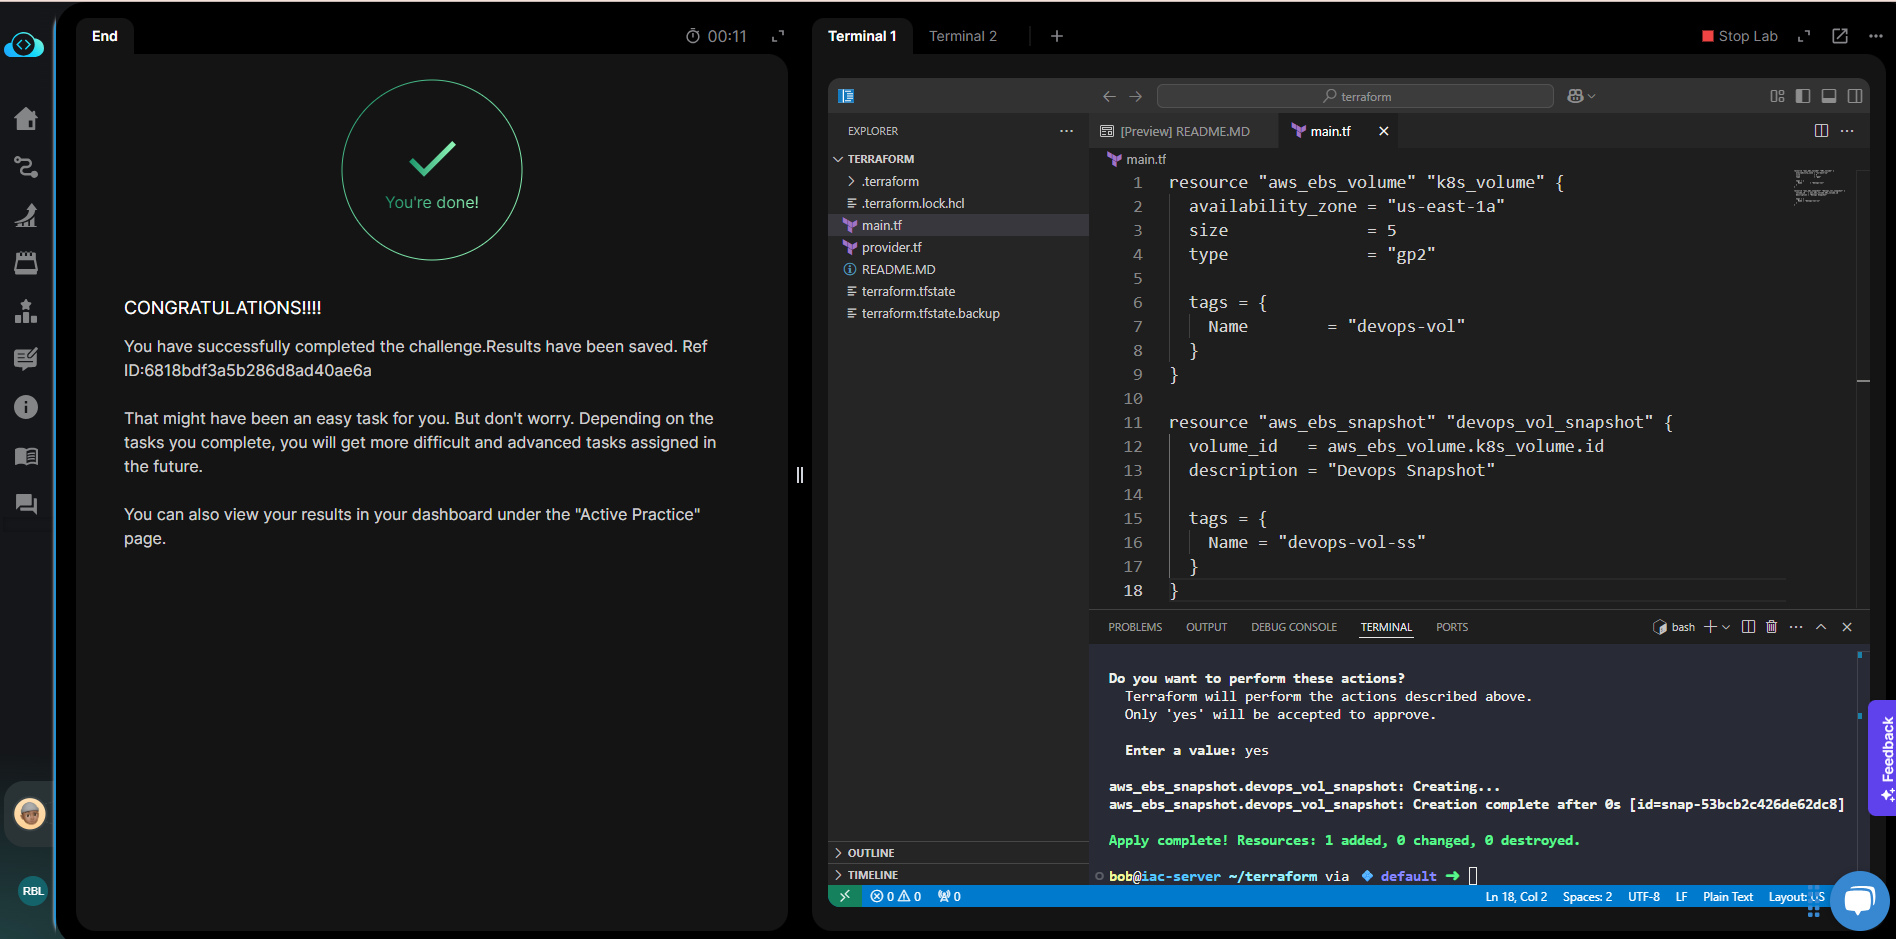
Task: Open the user avatar profile
Action: pyautogui.click(x=30, y=814)
